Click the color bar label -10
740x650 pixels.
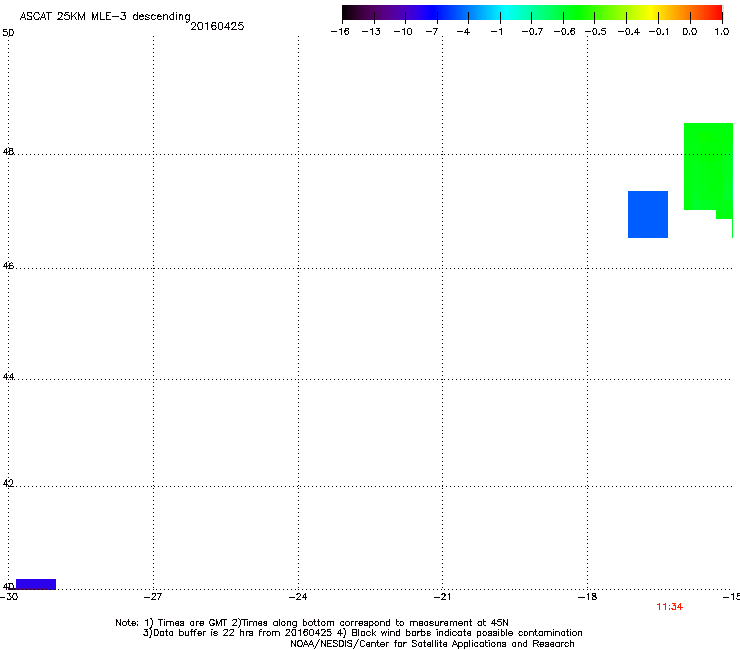point(403,32)
